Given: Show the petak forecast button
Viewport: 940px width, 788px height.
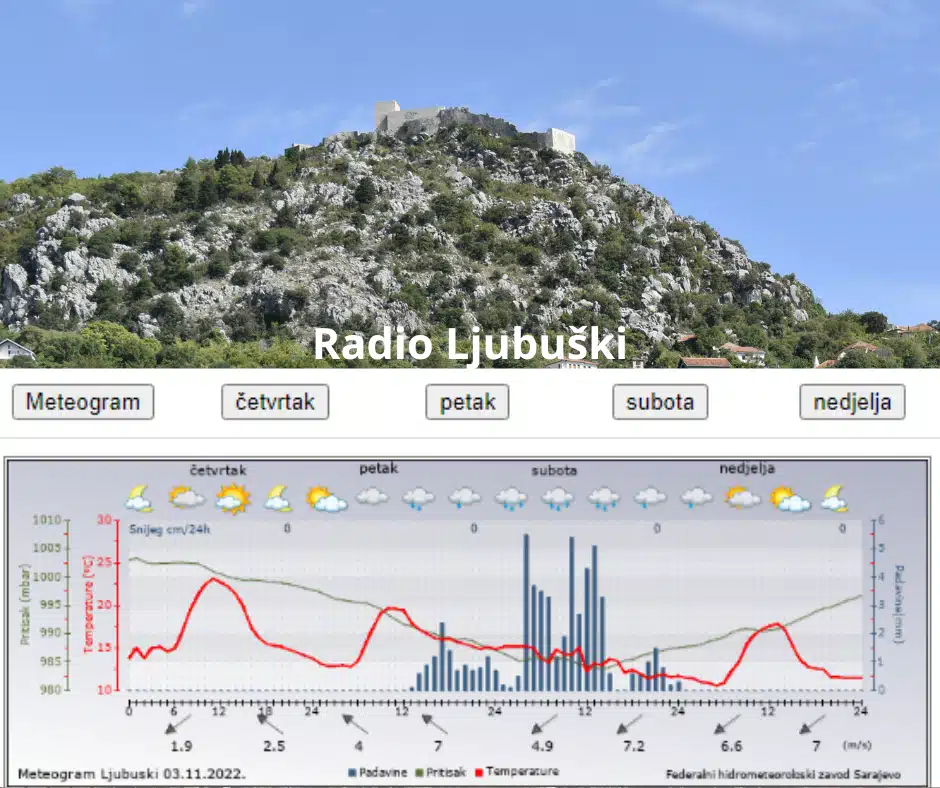Looking at the screenshot, I should point(467,402).
